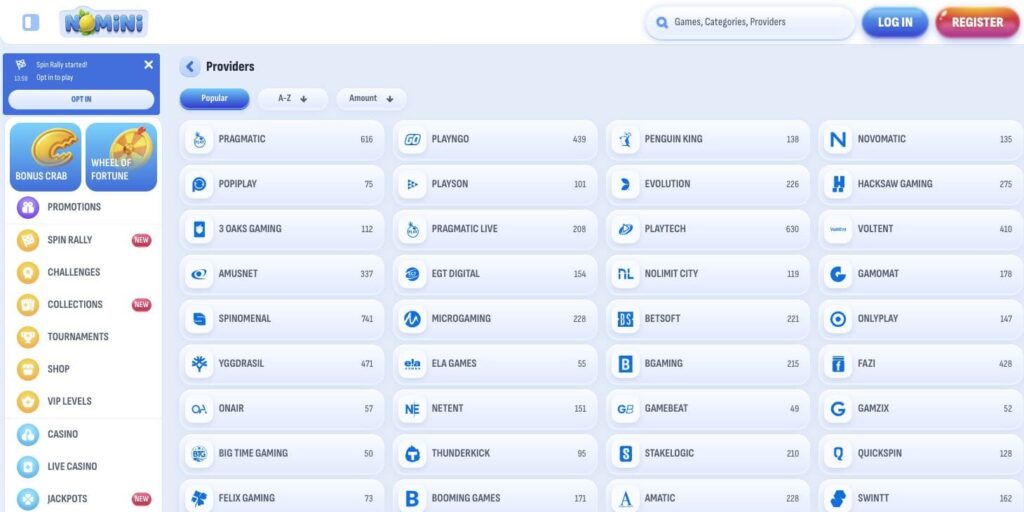Select the Hacksaw Gaming icon
Viewport: 1024px width, 512px height.
(x=838, y=184)
